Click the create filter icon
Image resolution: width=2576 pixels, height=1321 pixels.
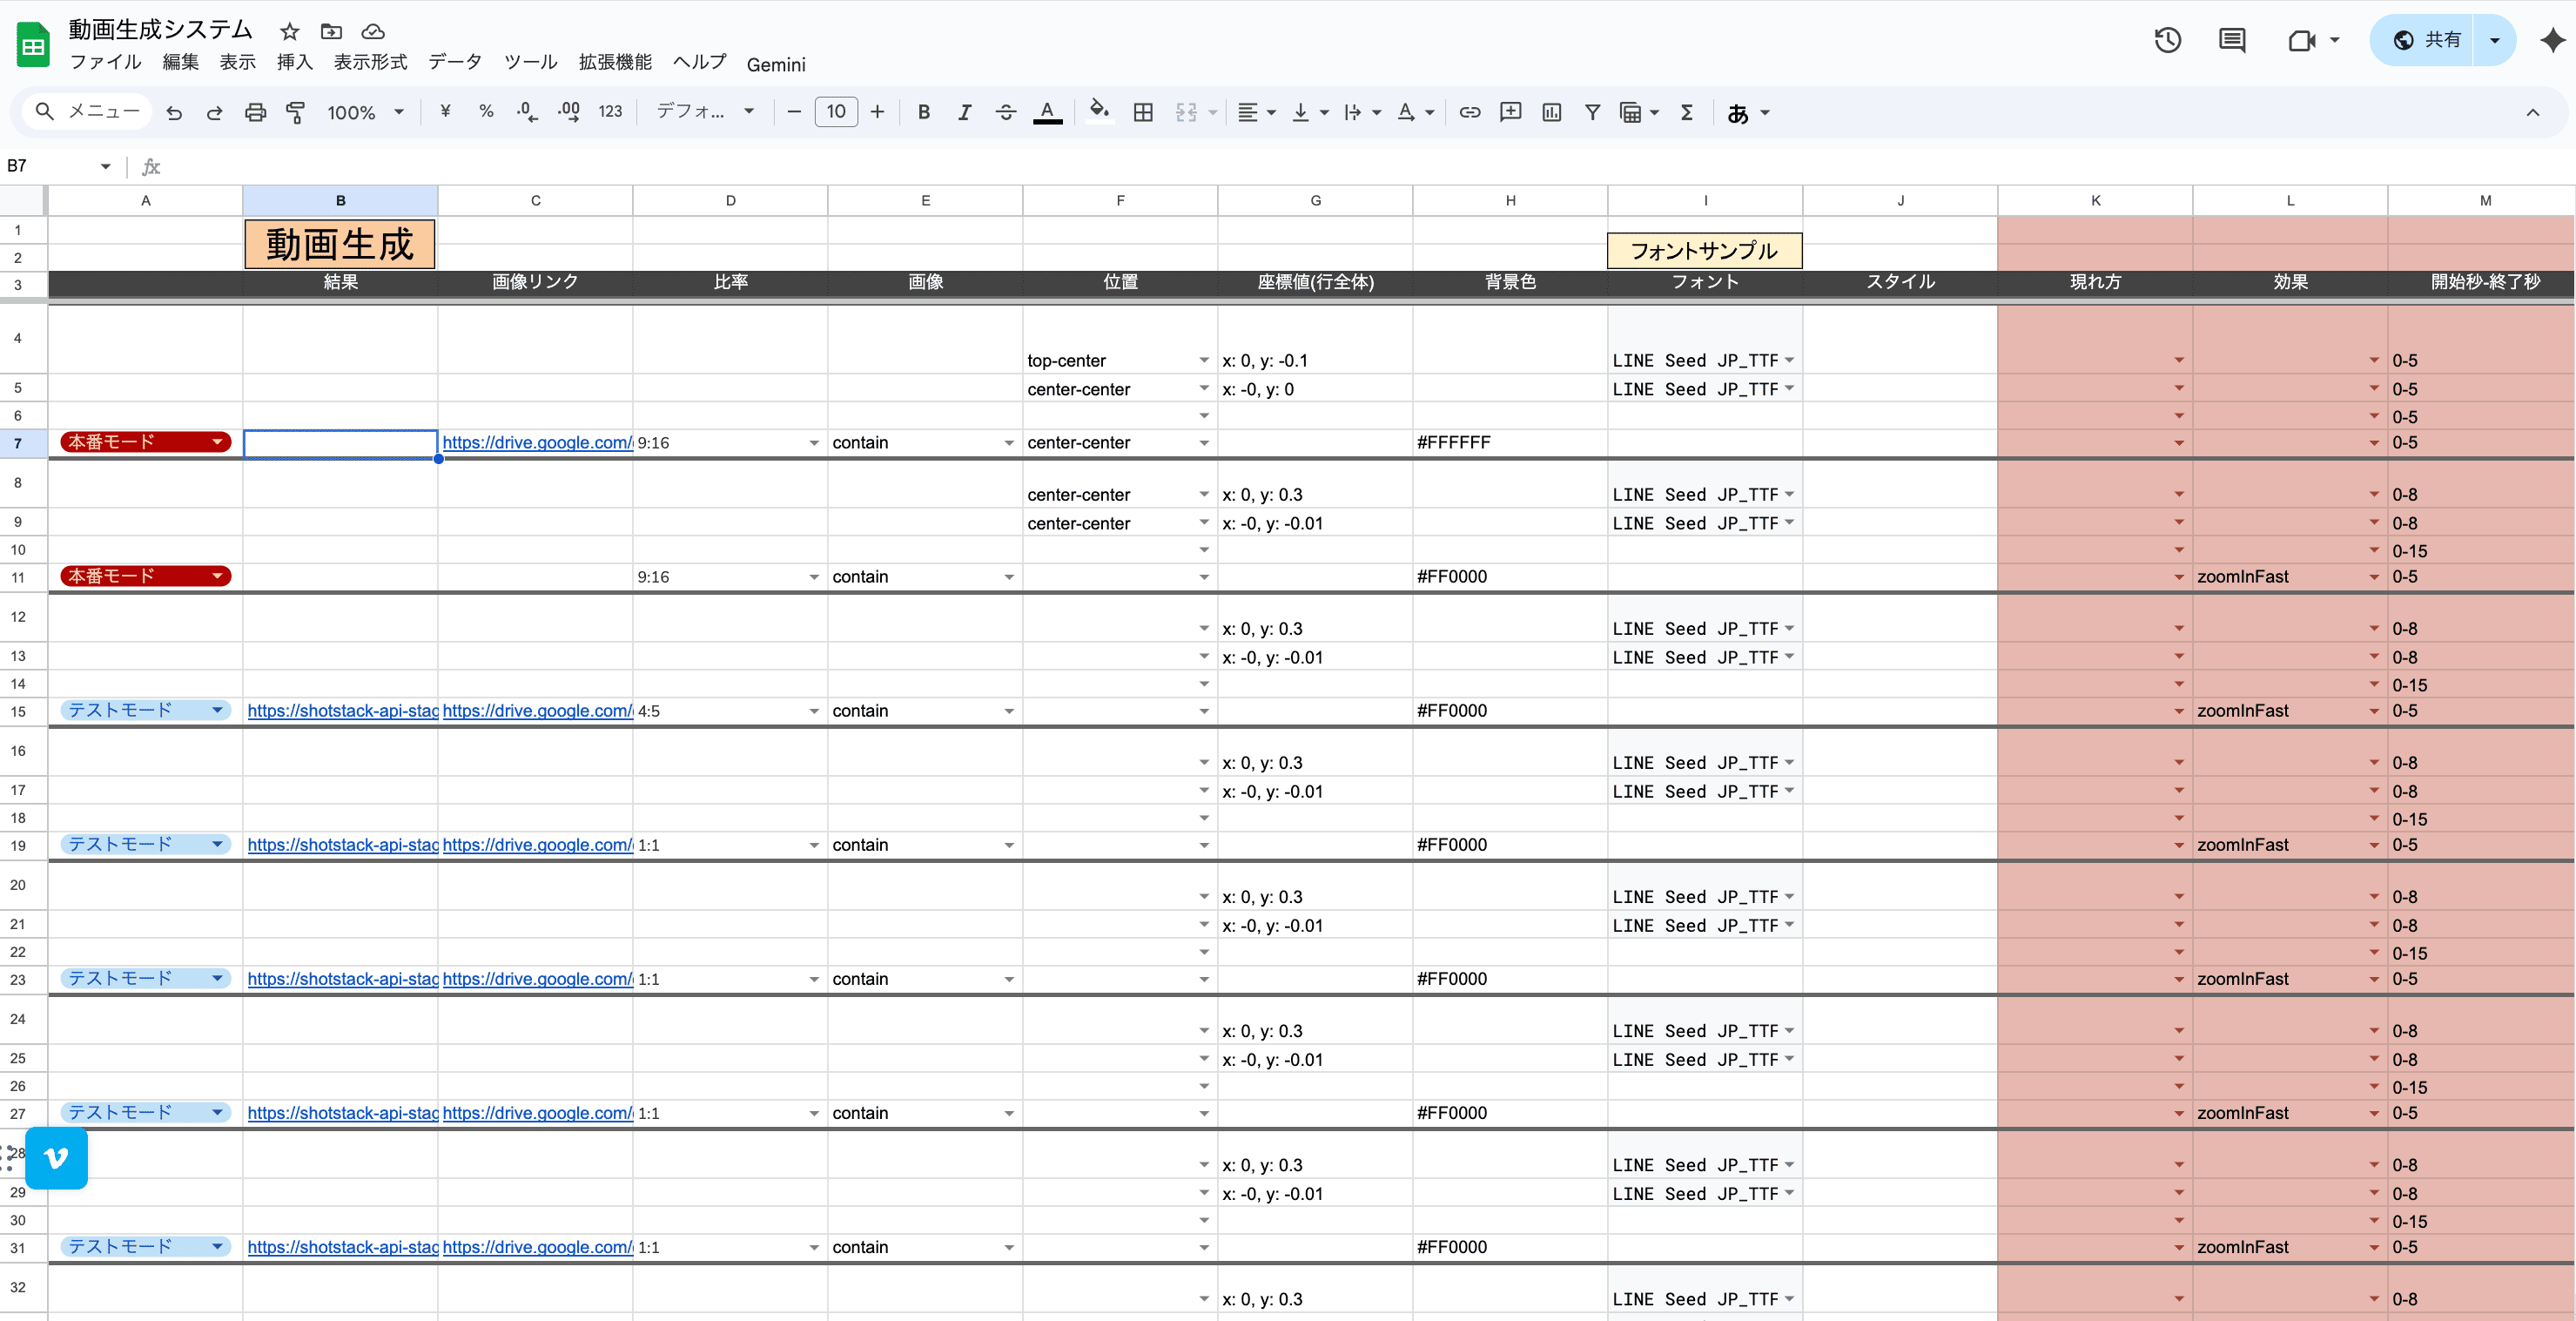[x=1592, y=112]
